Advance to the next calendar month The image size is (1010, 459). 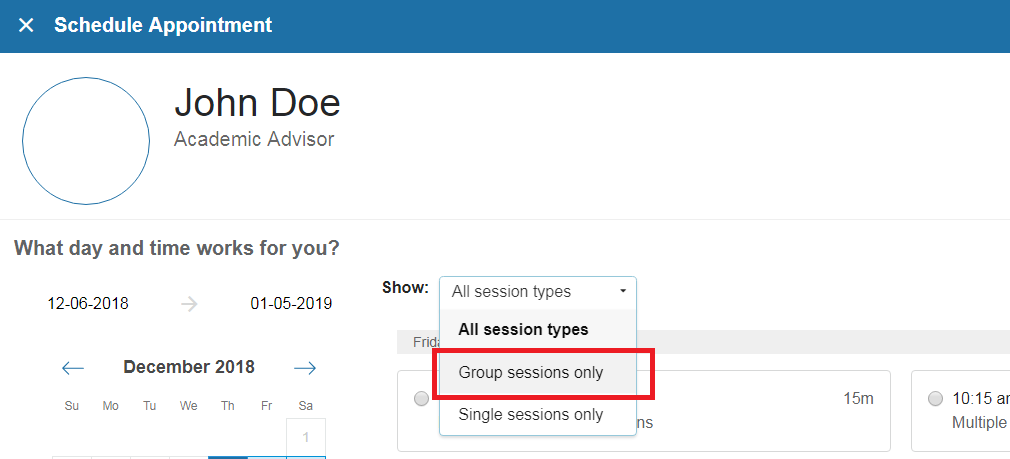point(305,368)
